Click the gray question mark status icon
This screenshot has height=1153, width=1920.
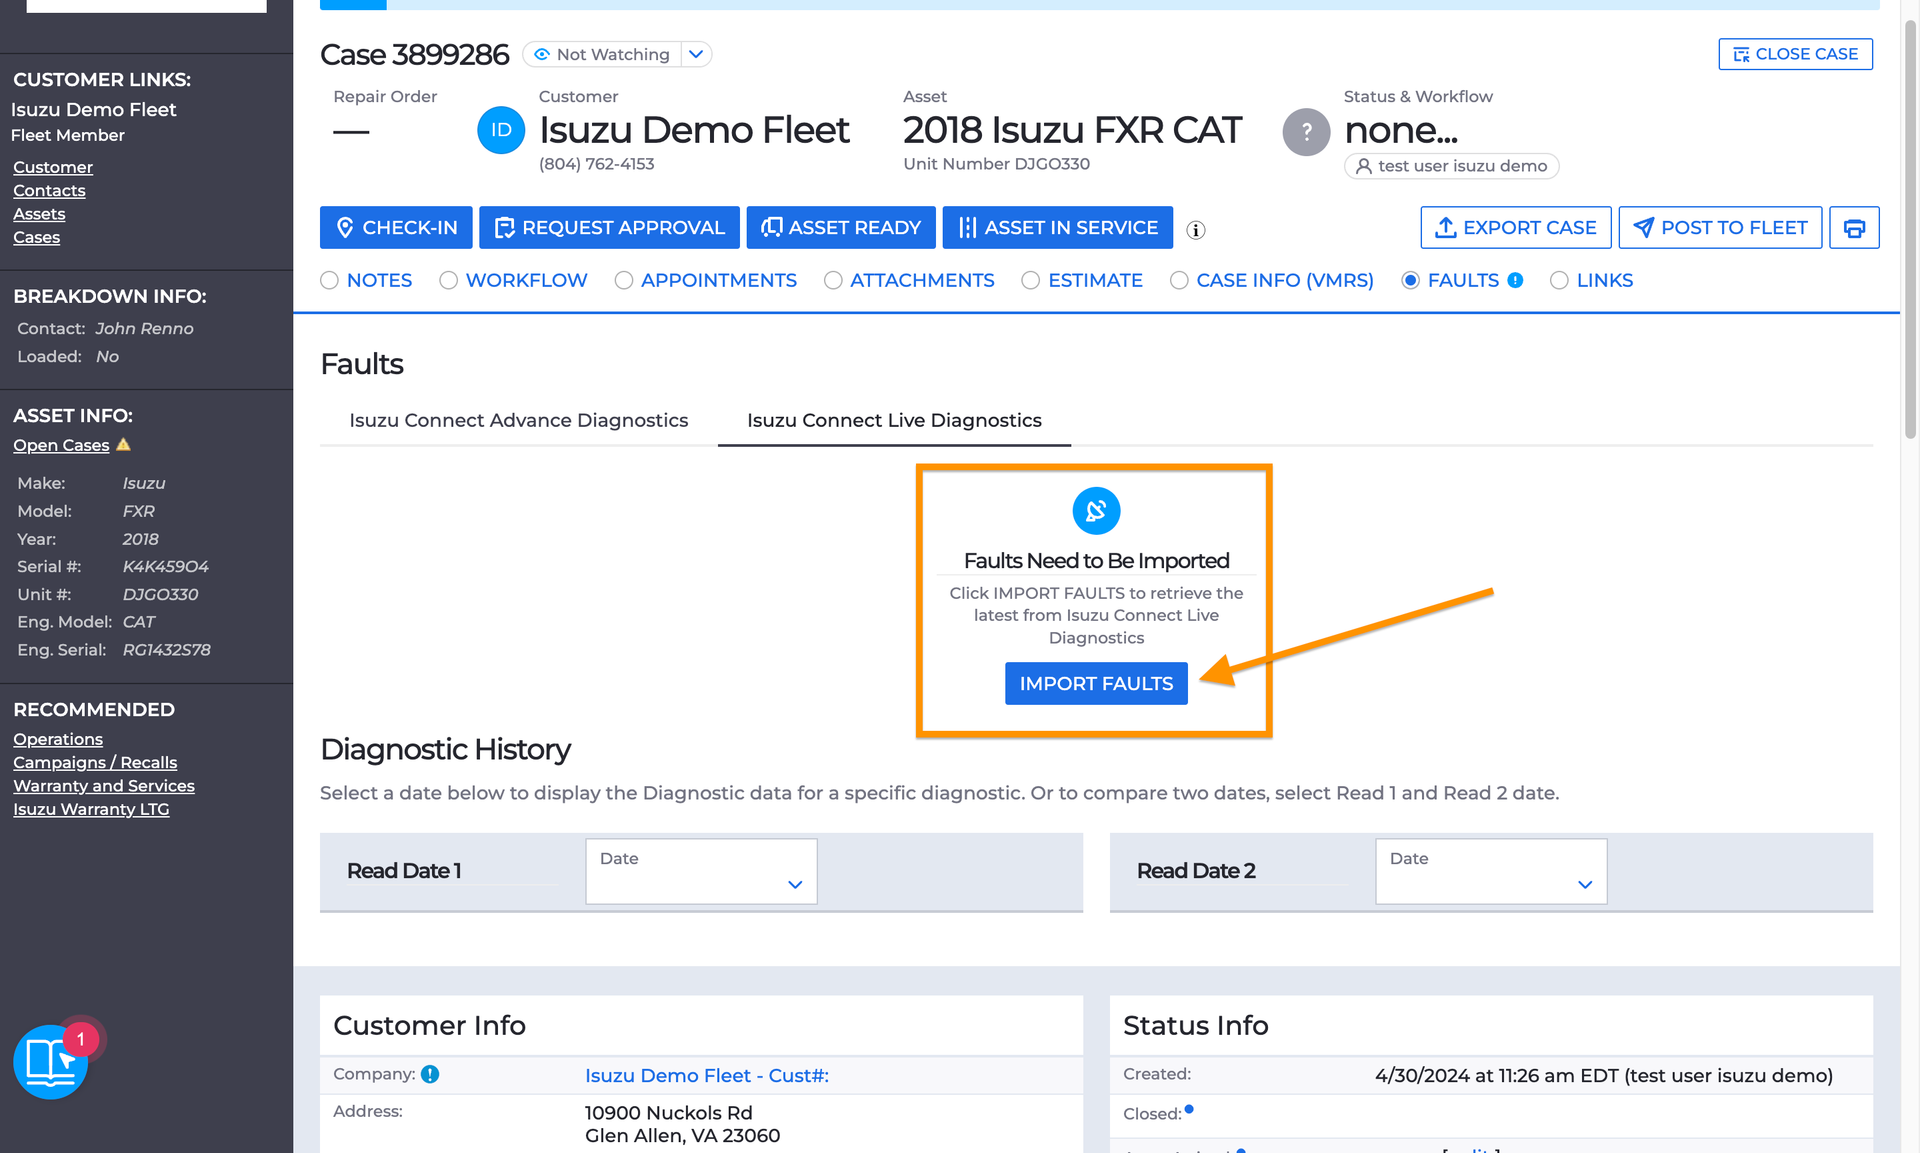pyautogui.click(x=1306, y=132)
